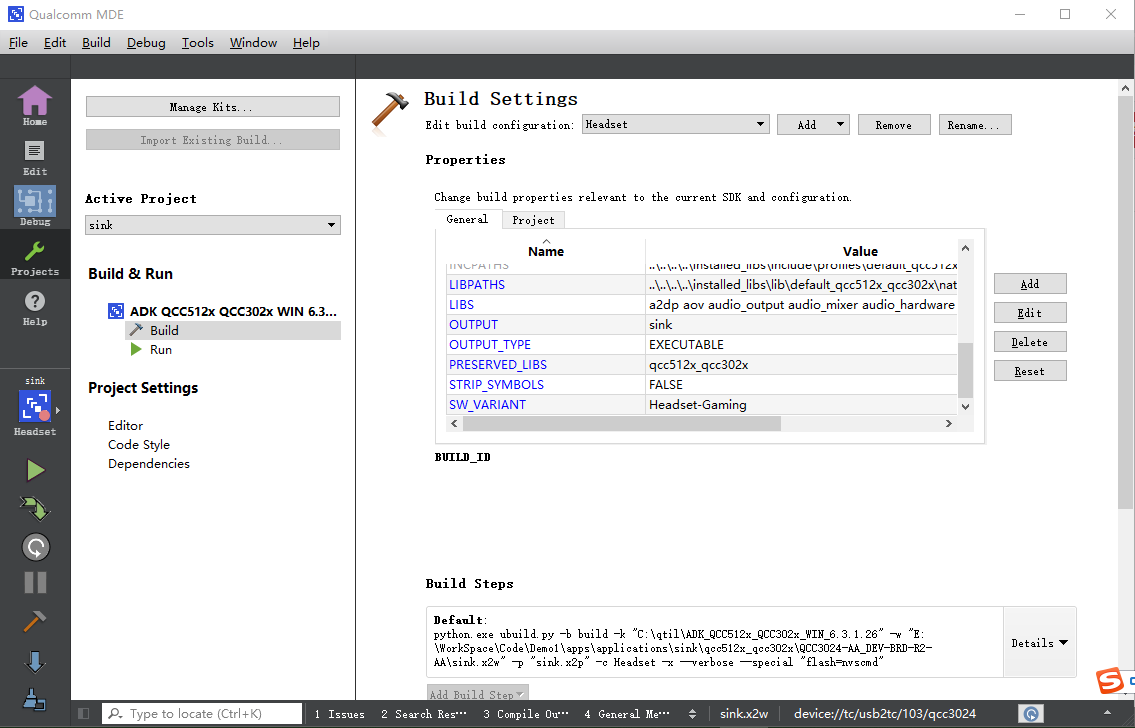Open the Add Build Step dropdown
Viewport: 1135px width, 728px height.
tap(477, 693)
